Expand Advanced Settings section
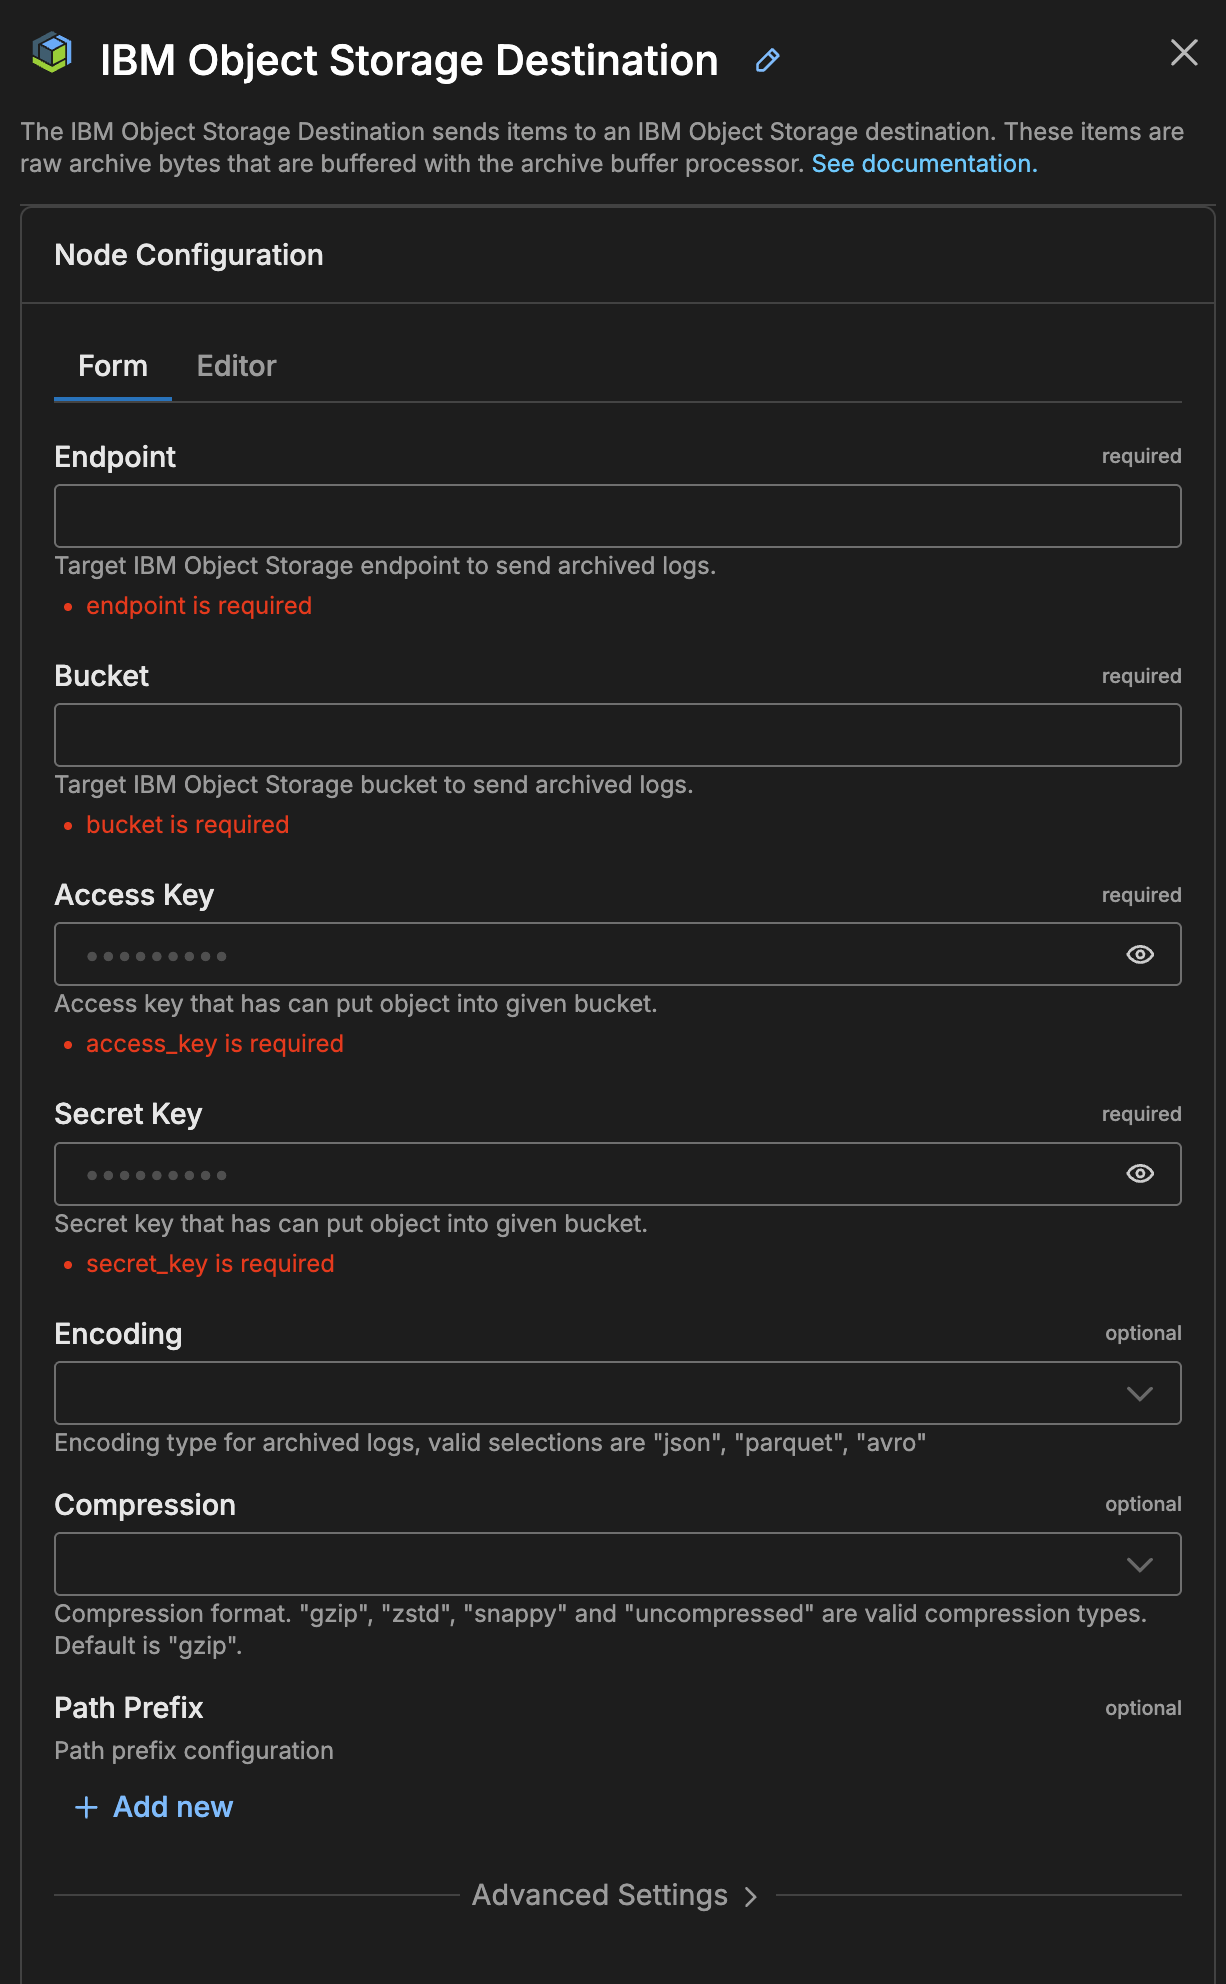This screenshot has height=1984, width=1226. [x=600, y=1895]
